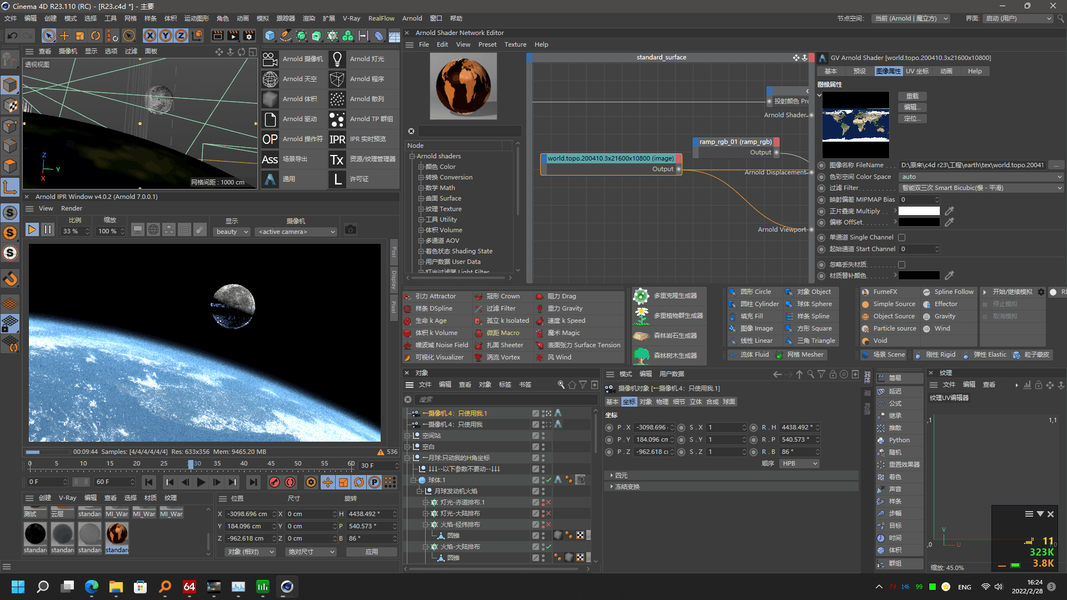Click the Arnold 散列 scatter icon

[x=337, y=99]
